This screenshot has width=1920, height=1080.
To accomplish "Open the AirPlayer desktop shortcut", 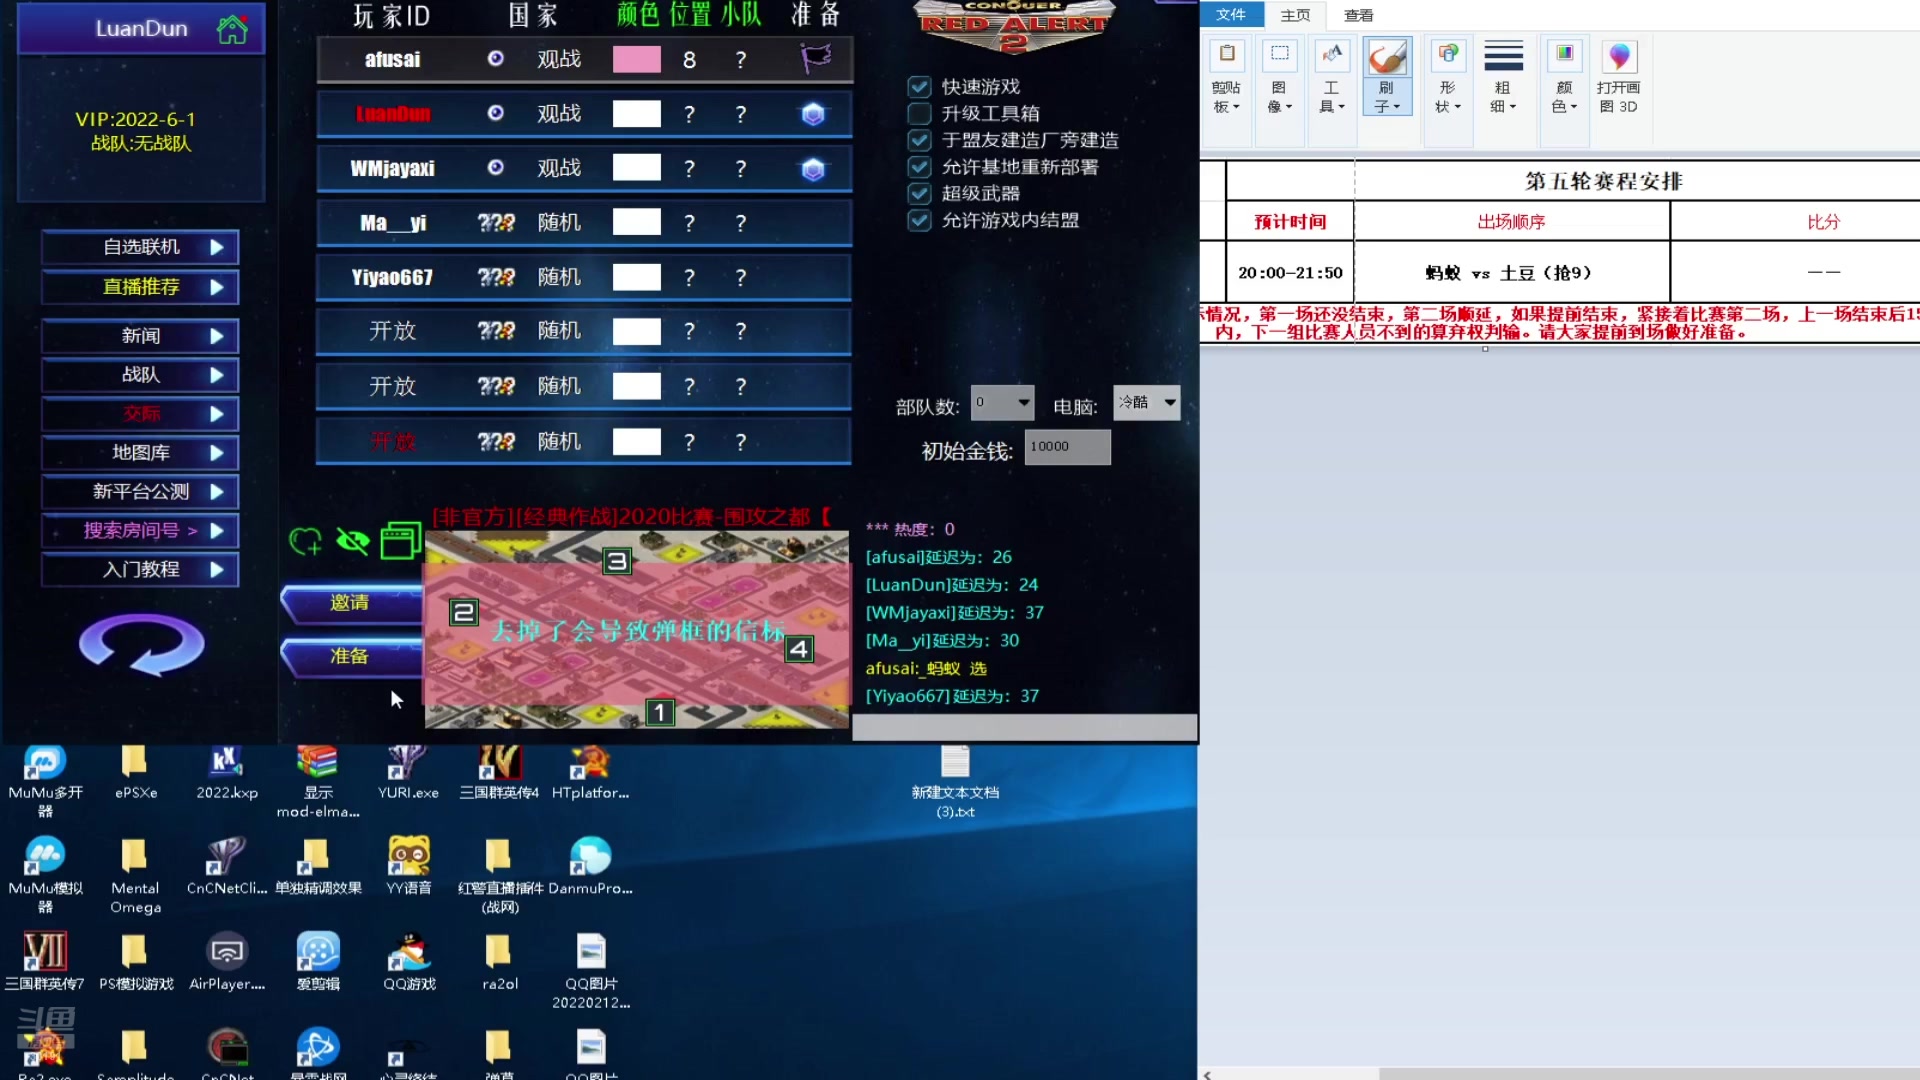I will coord(227,961).
